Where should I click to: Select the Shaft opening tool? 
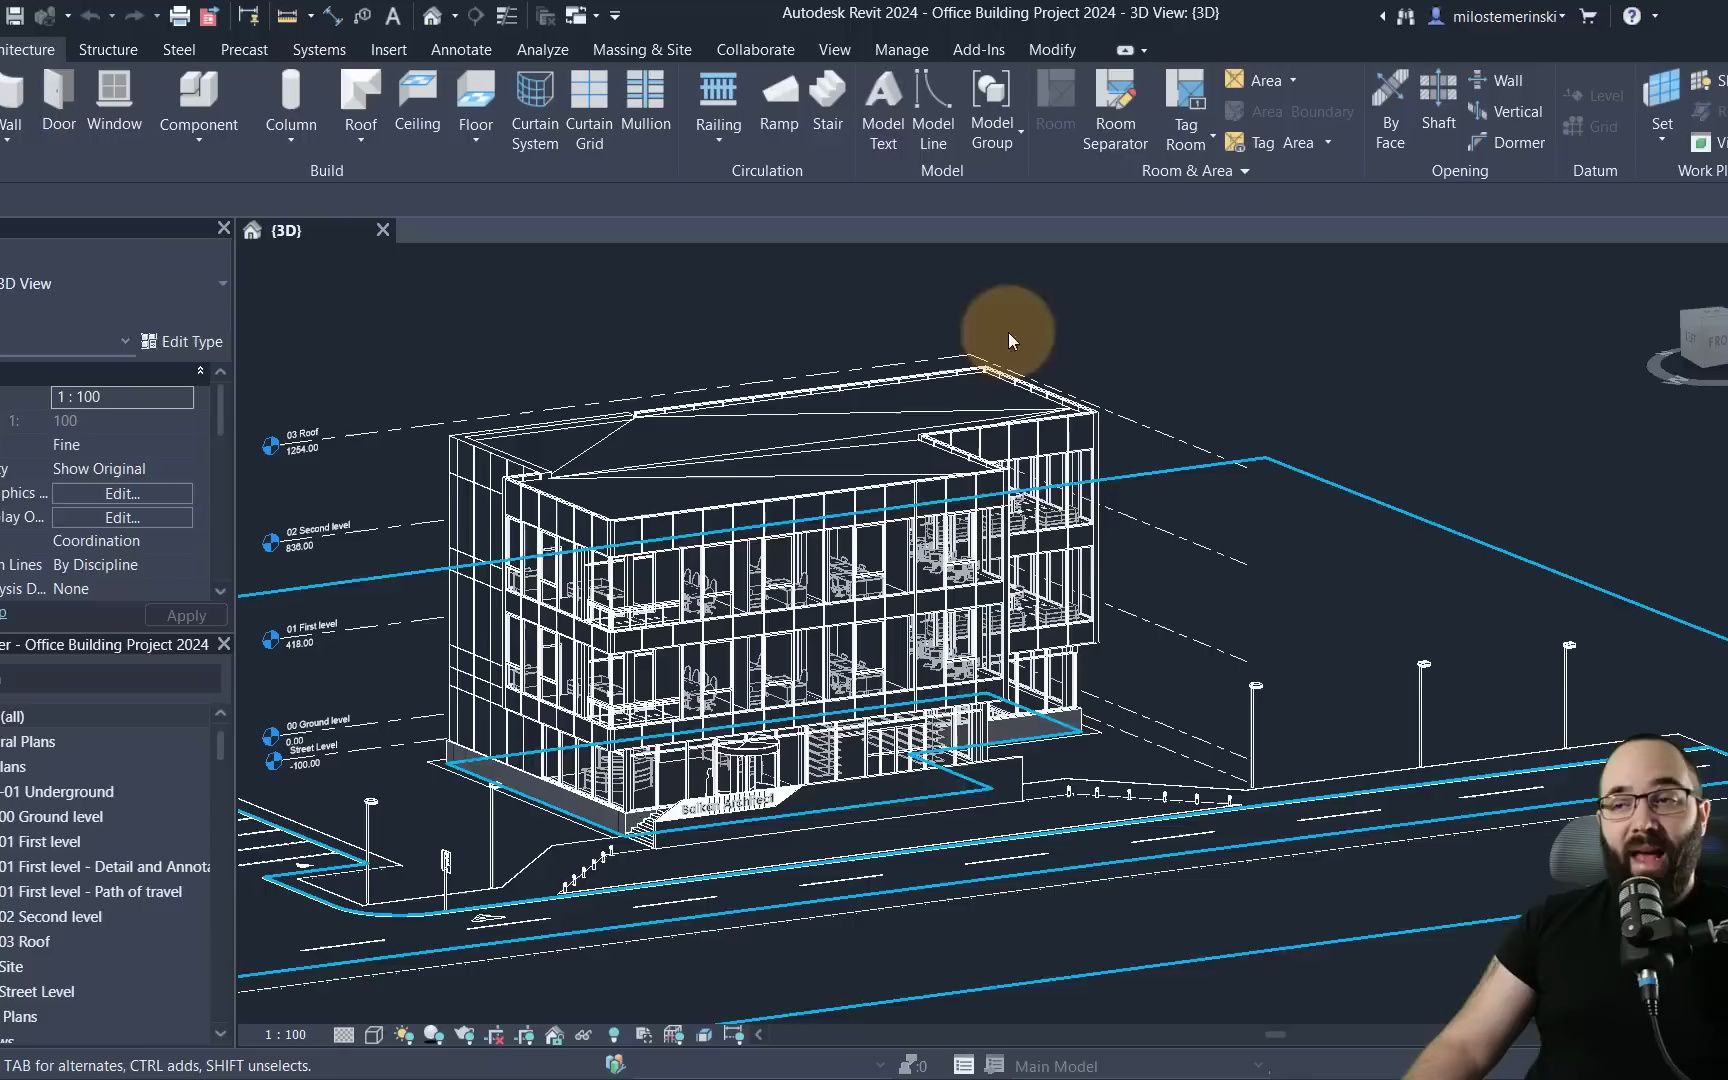(x=1438, y=105)
